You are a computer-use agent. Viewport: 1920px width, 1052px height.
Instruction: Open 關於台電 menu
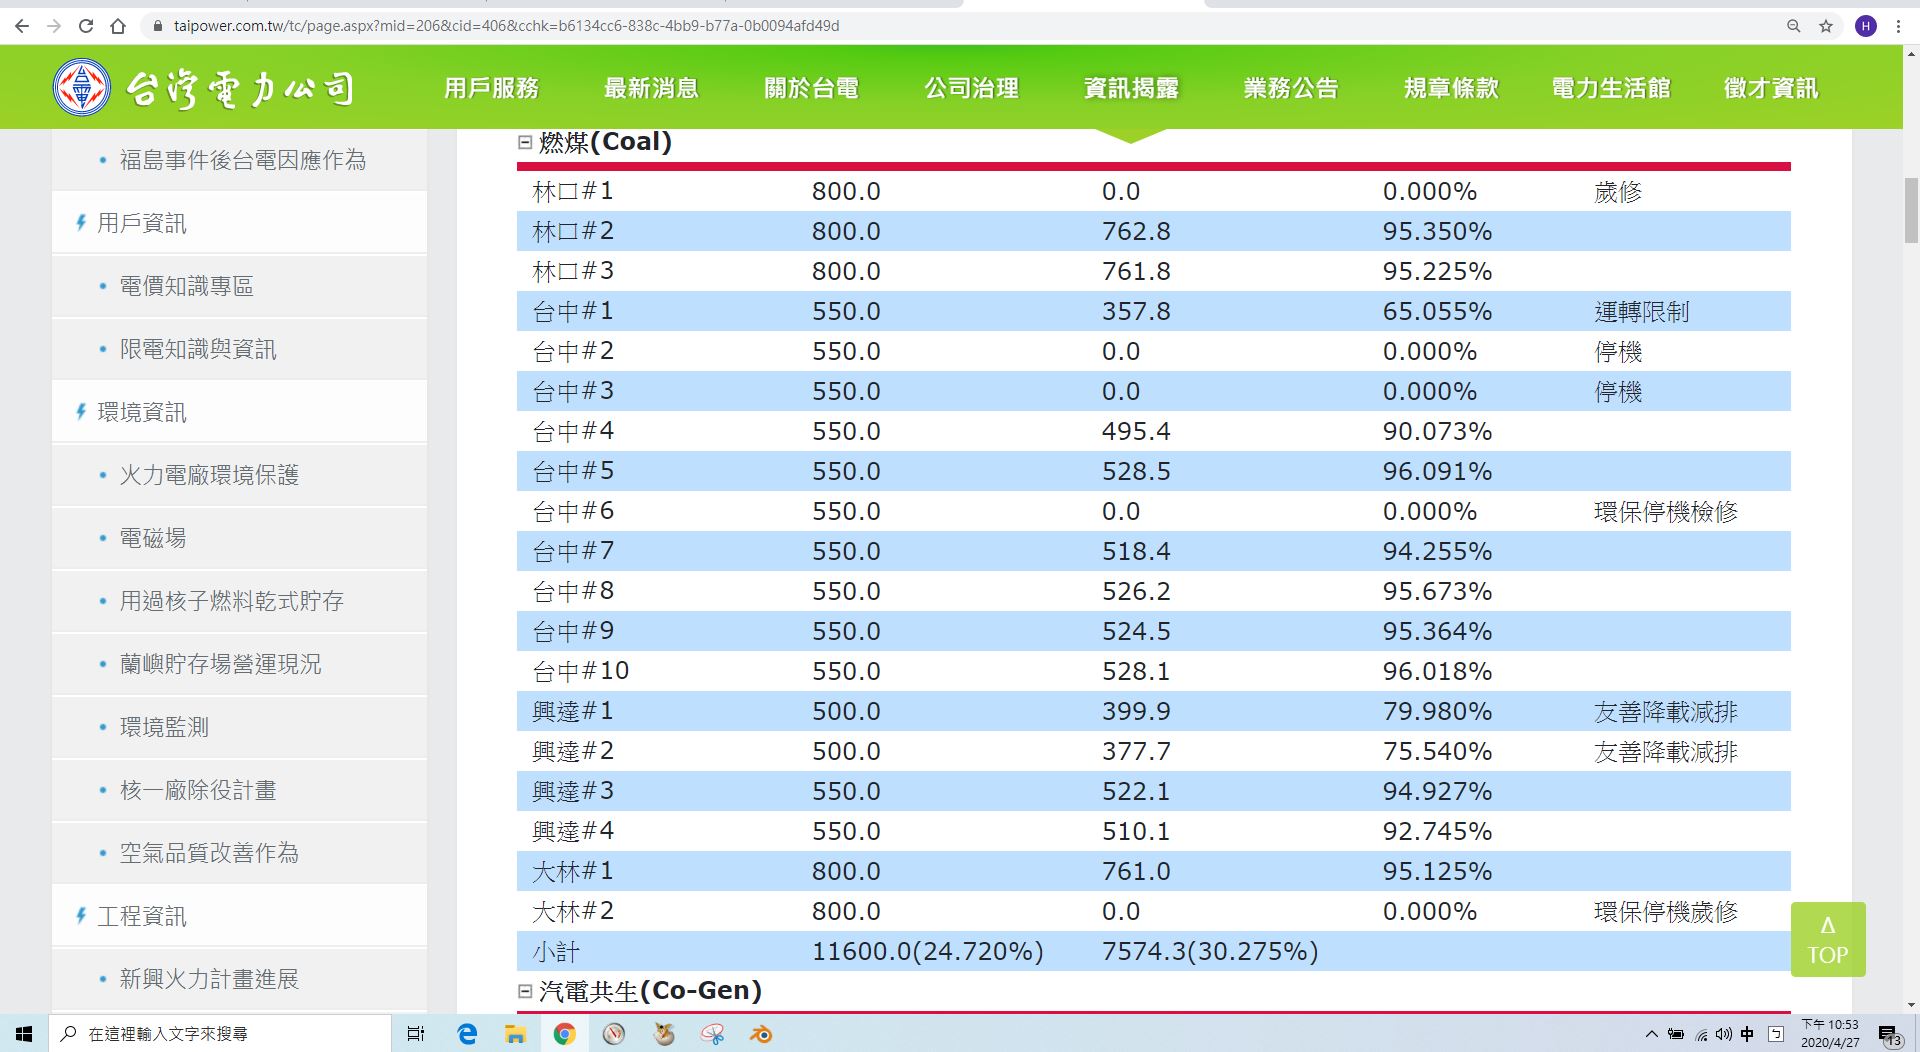click(811, 88)
